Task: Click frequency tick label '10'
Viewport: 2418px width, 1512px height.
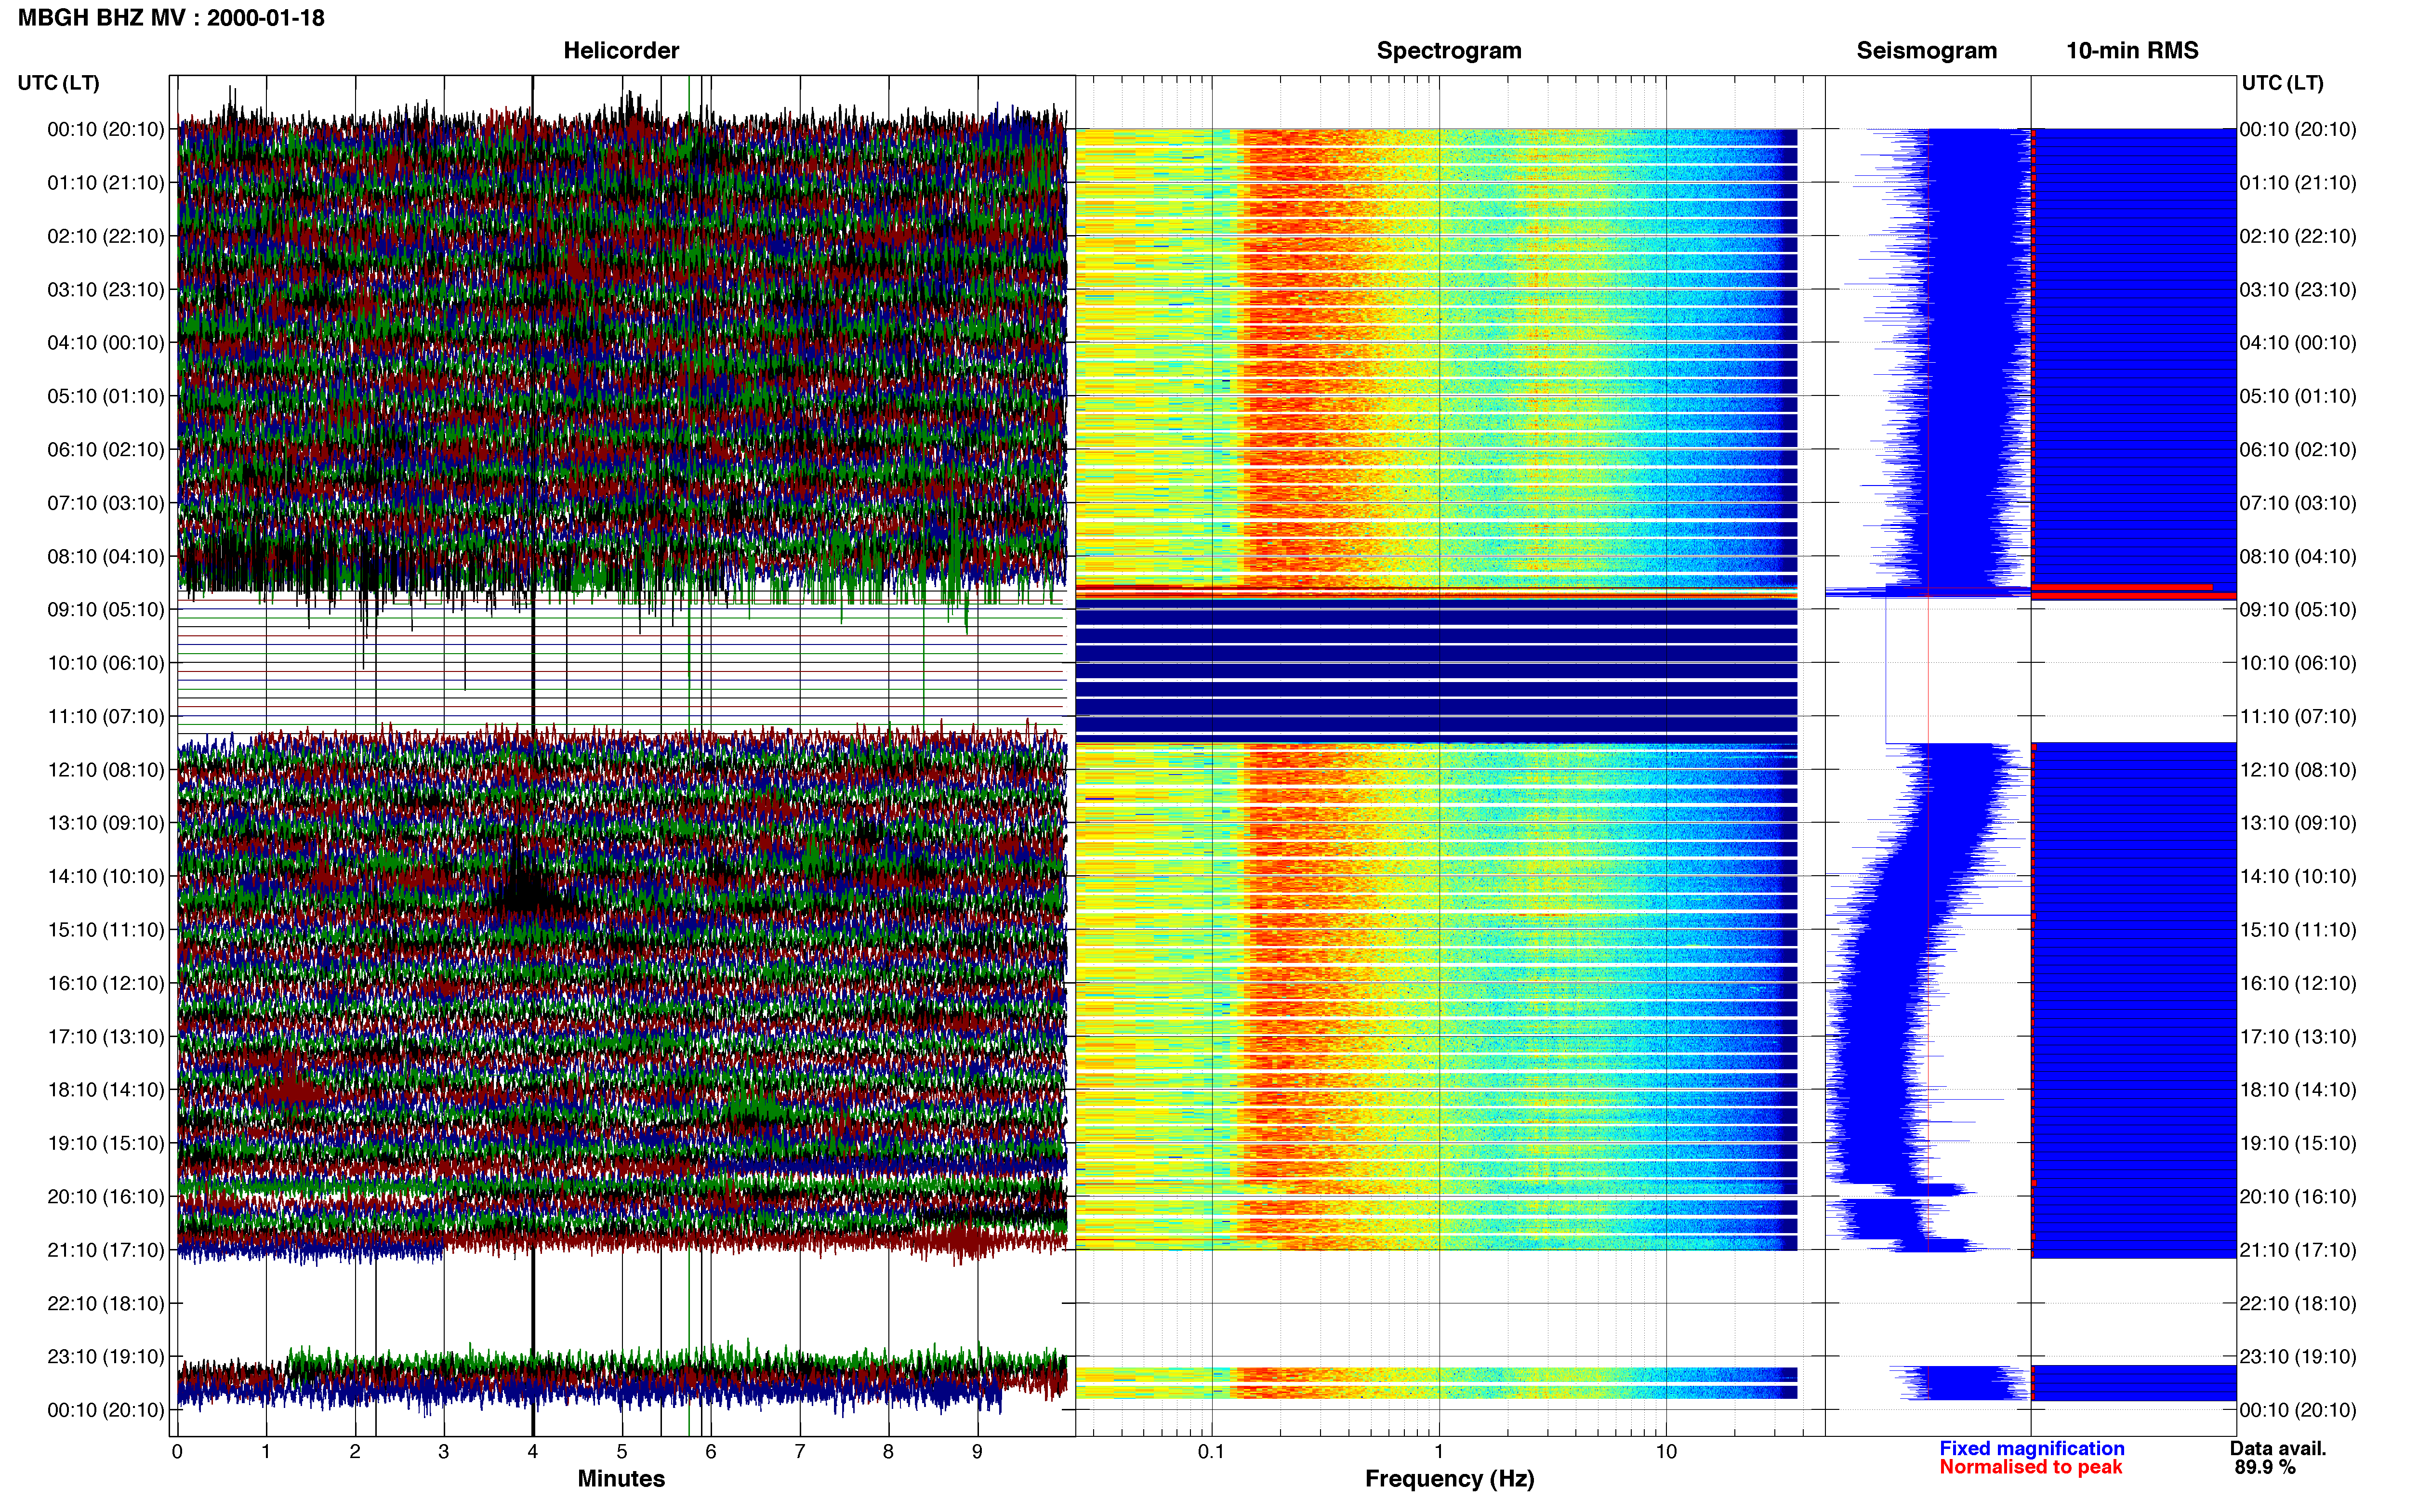Action: point(1666,1452)
